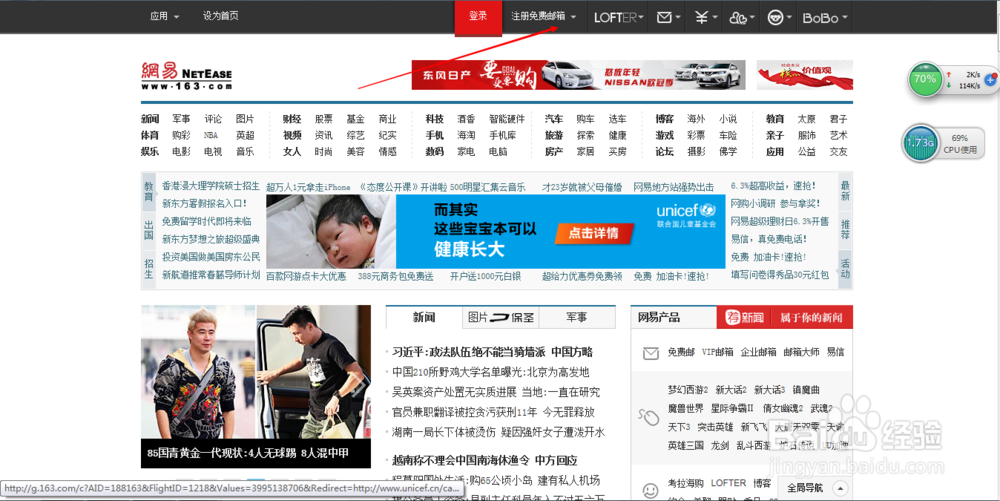Open the 游戏 channel in the navigation

(665, 135)
